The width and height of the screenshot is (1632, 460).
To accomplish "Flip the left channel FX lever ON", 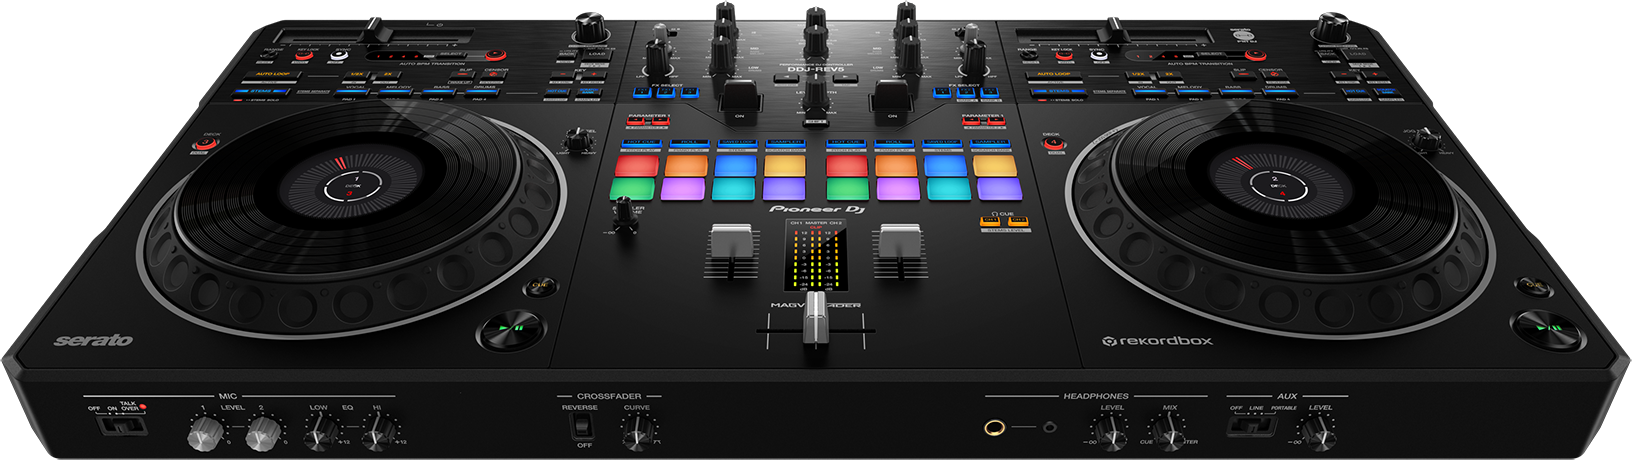I will click(x=740, y=98).
